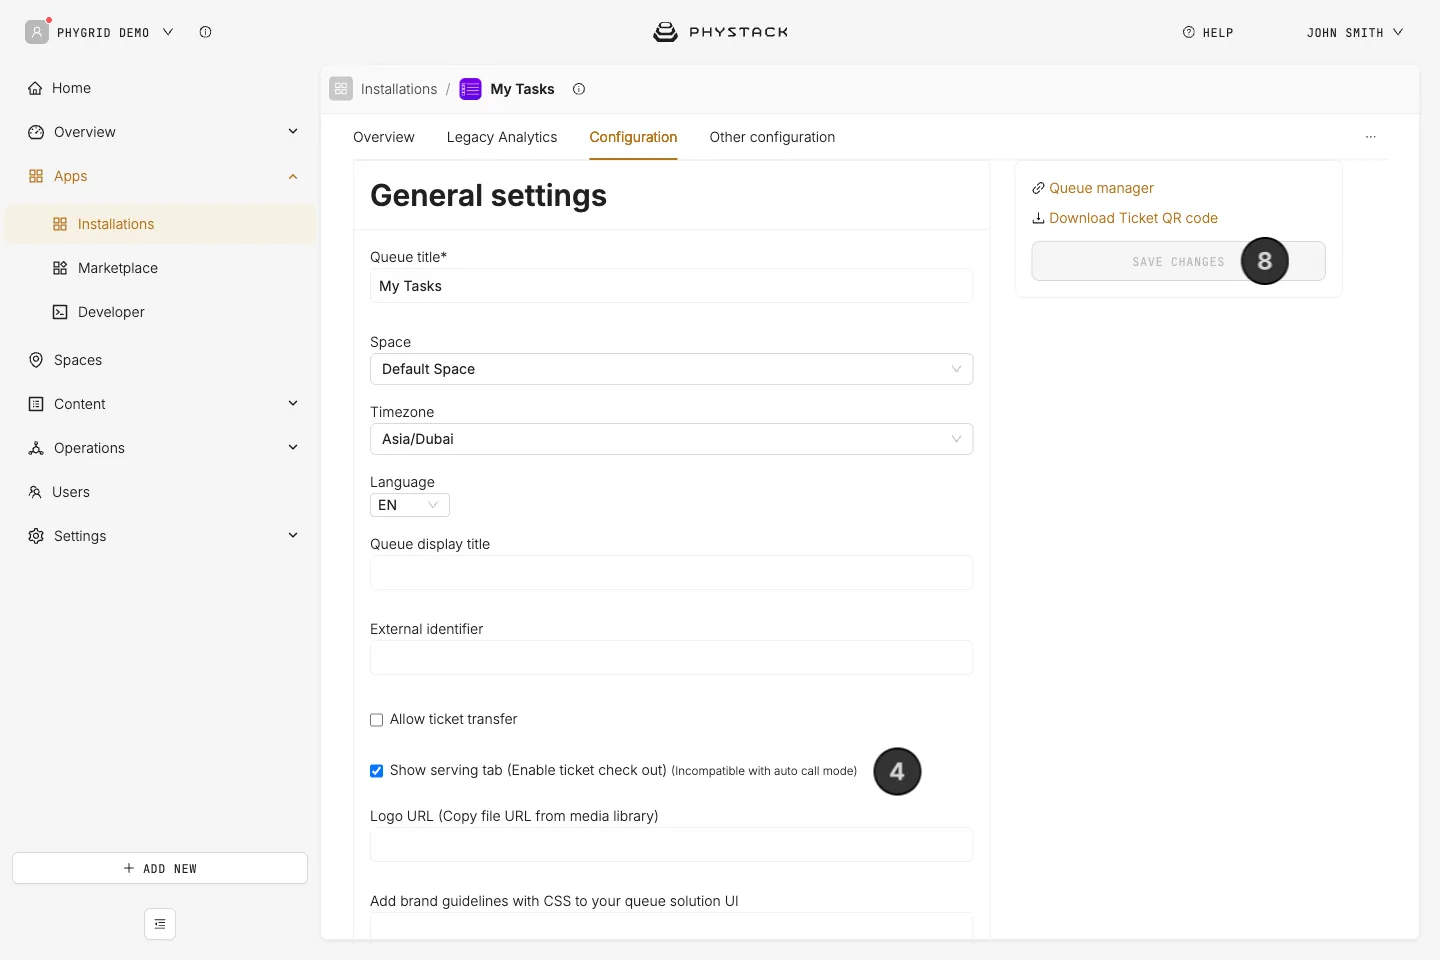Collapse the sidebar with the bottom toggle icon

pos(160,924)
